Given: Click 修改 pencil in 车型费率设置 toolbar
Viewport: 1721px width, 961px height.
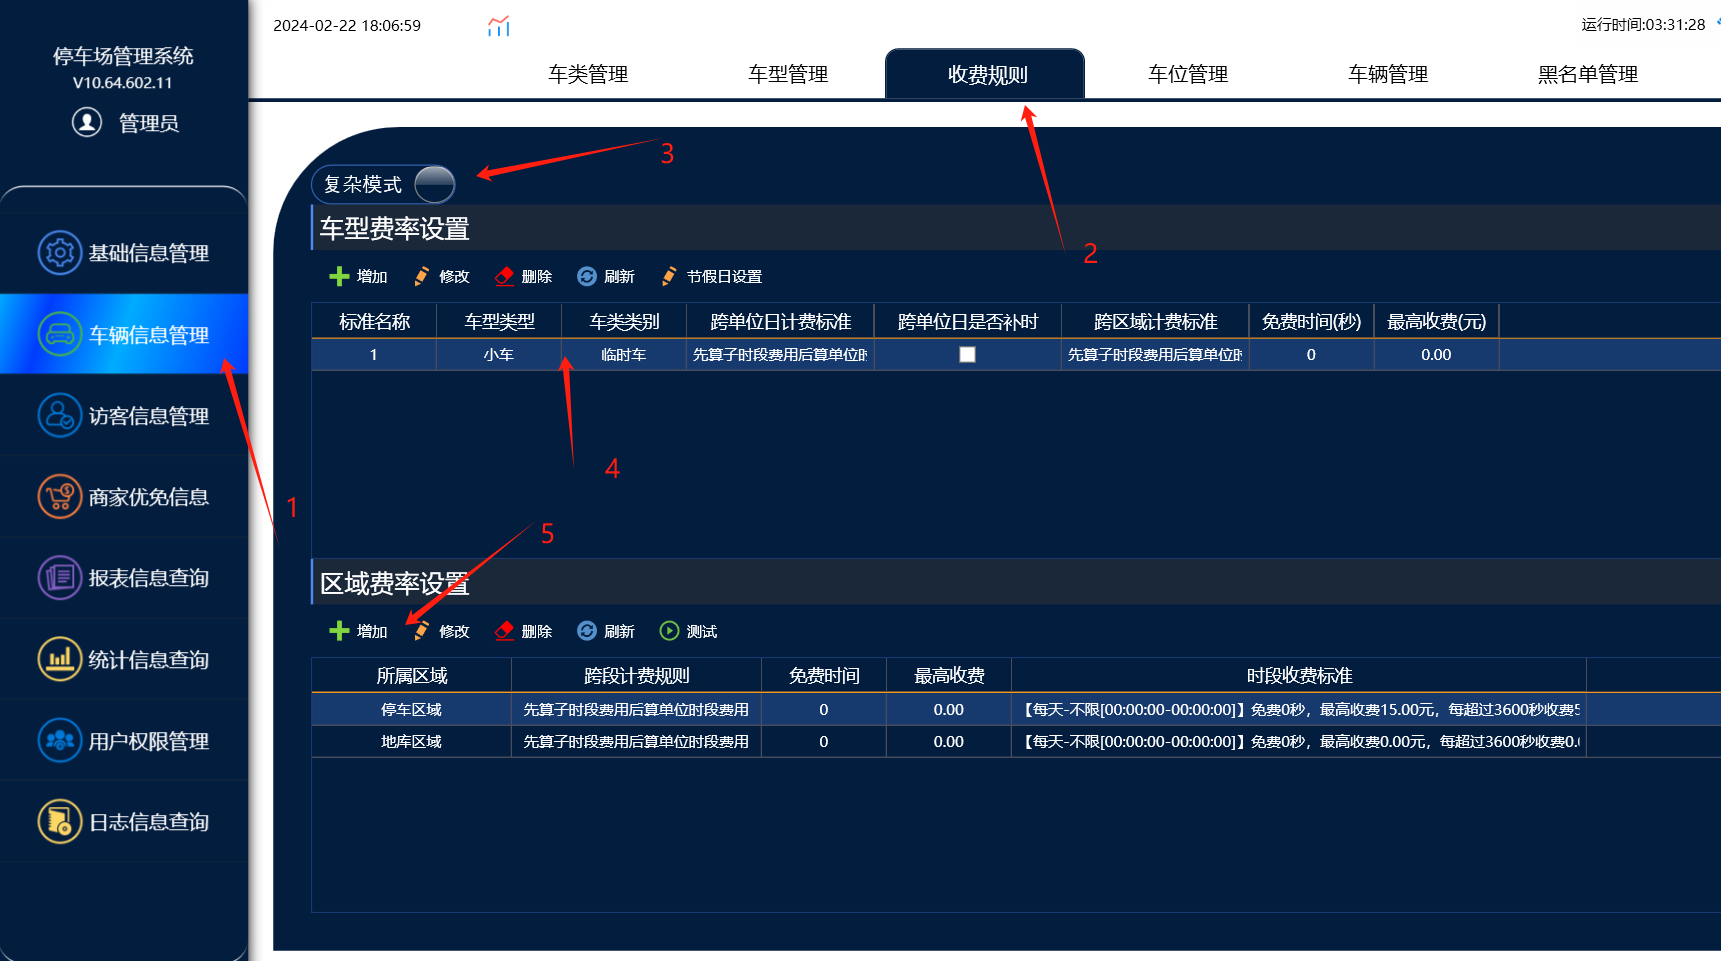Looking at the screenshot, I should 441,276.
